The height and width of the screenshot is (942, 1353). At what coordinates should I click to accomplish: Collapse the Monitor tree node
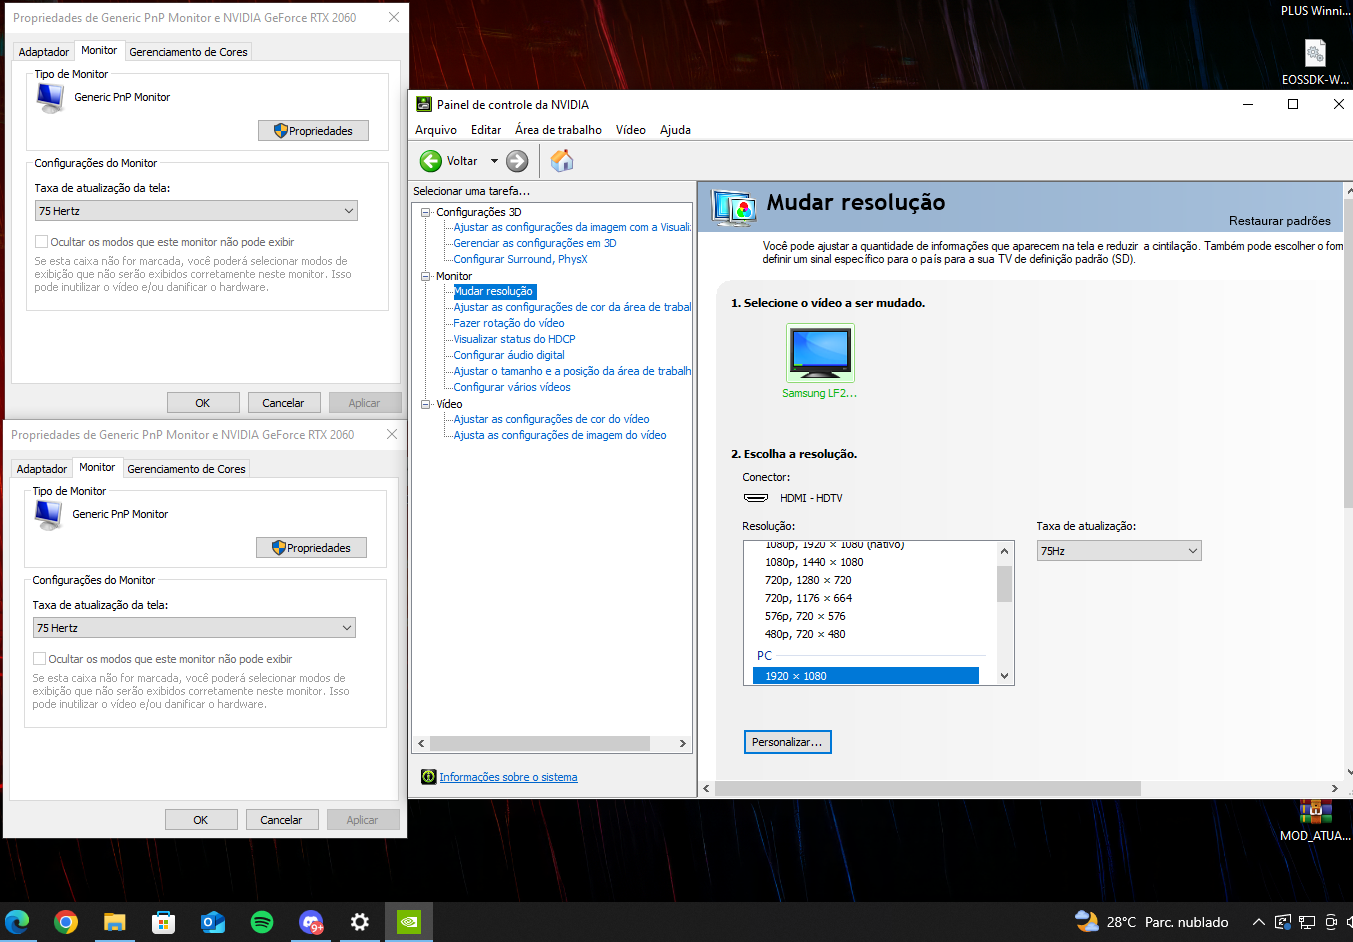coord(425,276)
